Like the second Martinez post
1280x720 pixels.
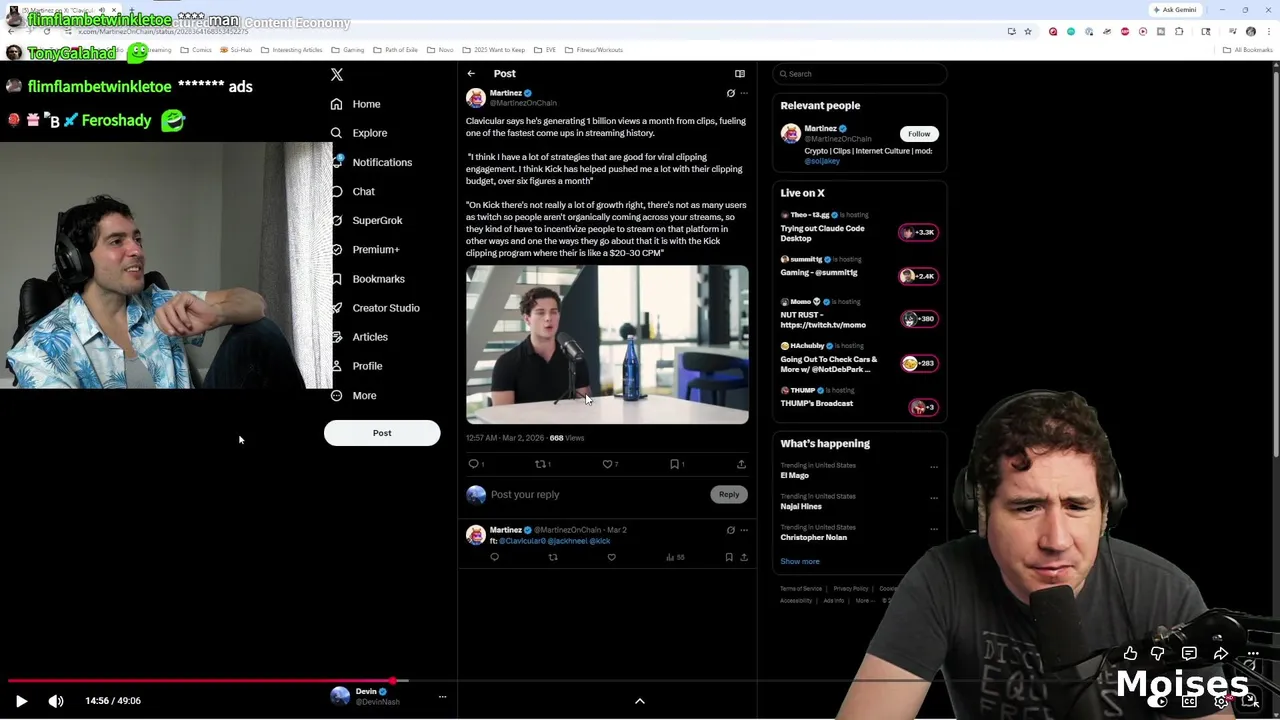(611, 557)
